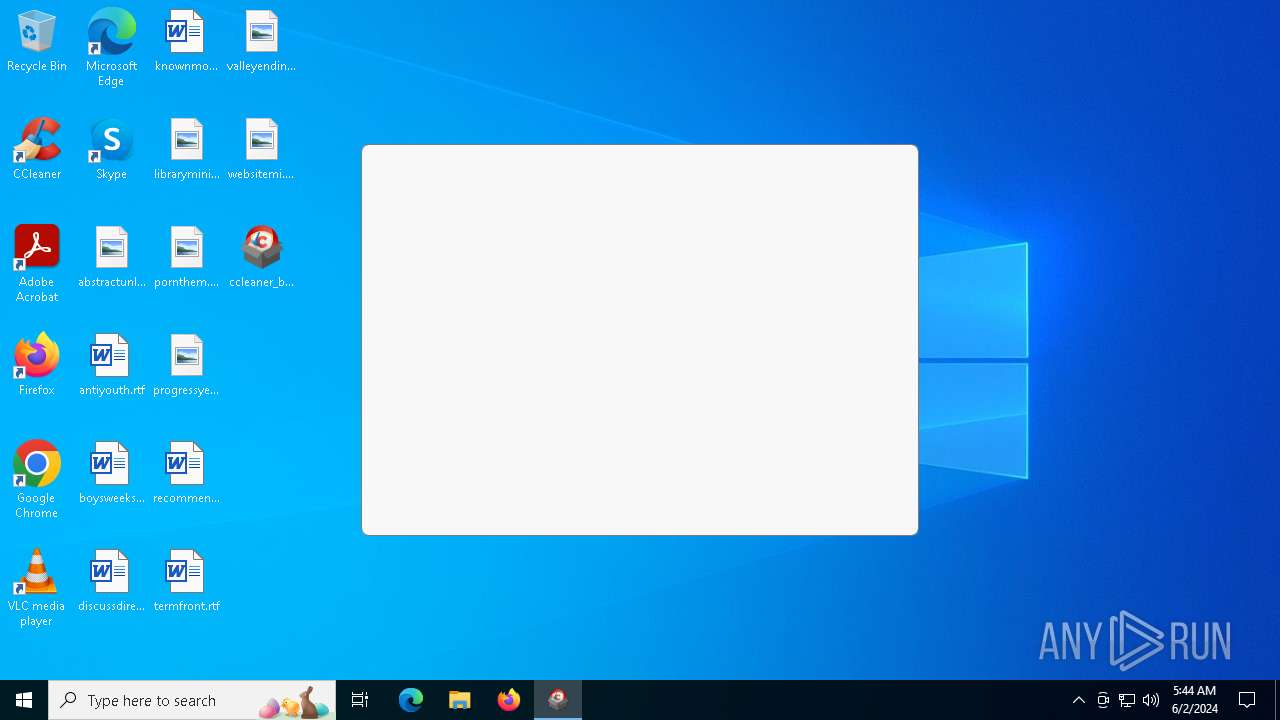Select the antiyouth.rtf document
1280x720 pixels.
pos(111,366)
